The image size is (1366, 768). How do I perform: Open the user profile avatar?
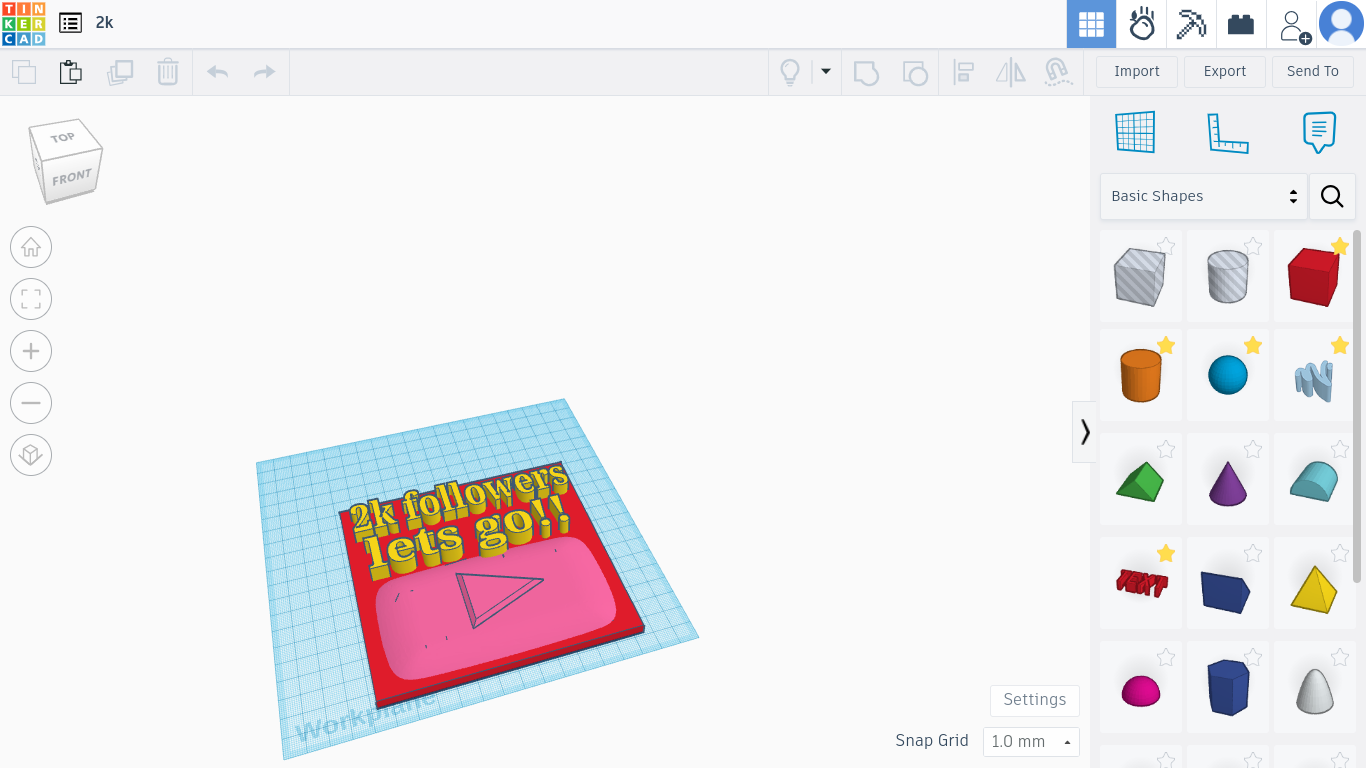1341,24
